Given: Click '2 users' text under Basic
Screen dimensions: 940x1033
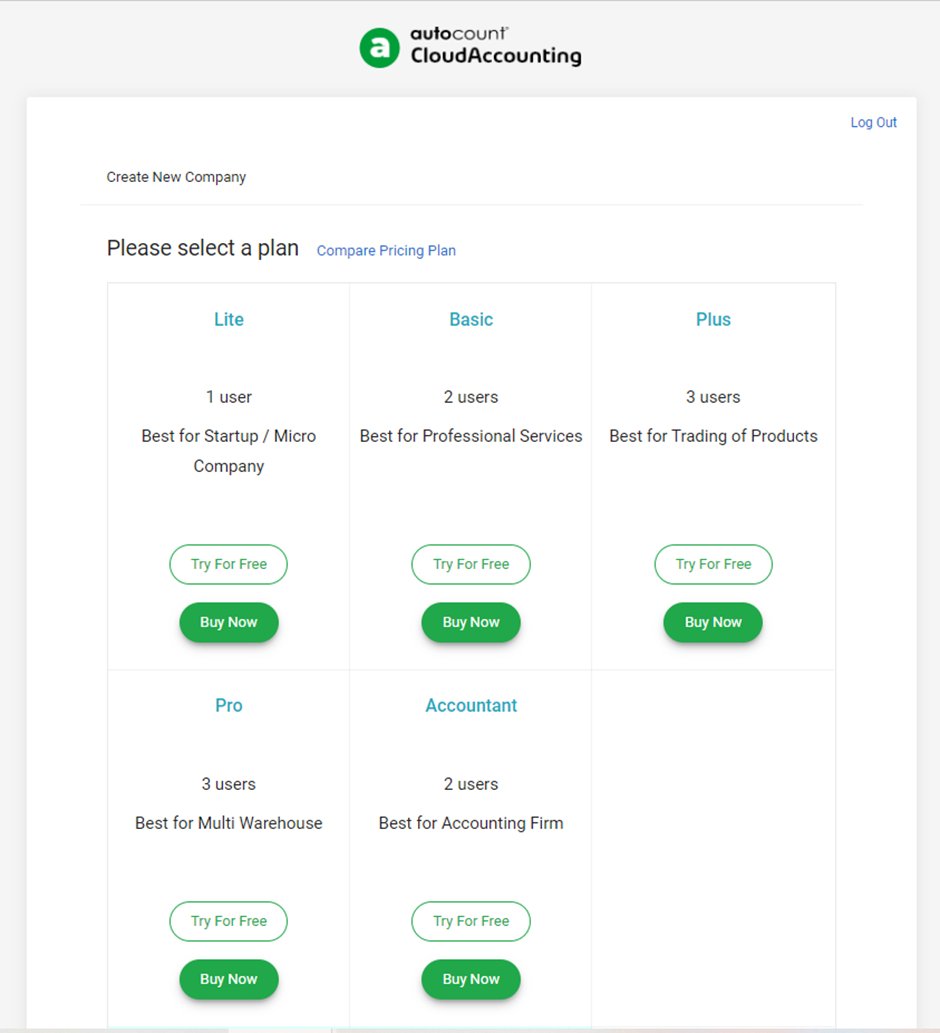Looking at the screenshot, I should [471, 397].
